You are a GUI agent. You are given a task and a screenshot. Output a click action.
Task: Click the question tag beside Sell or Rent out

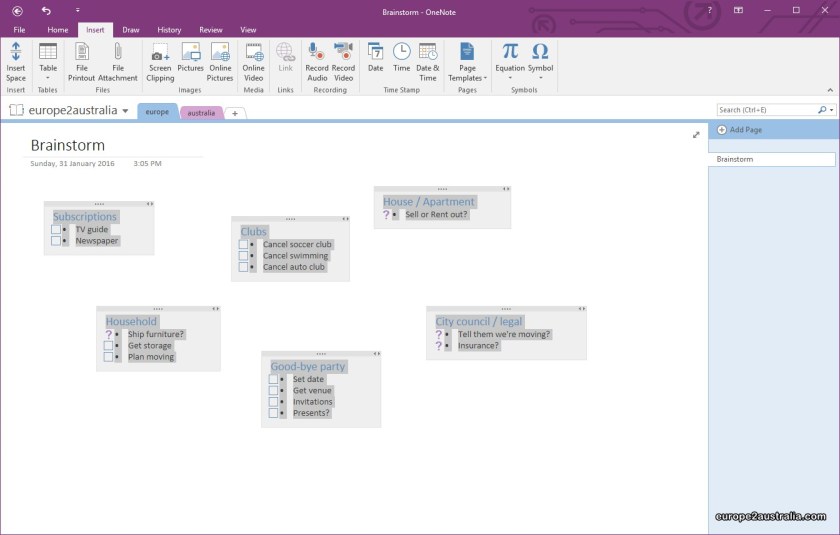[386, 215]
